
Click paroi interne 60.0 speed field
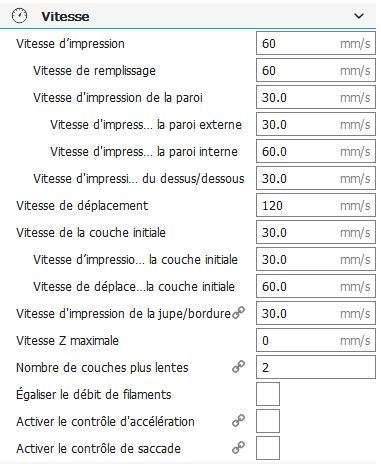click(316, 151)
